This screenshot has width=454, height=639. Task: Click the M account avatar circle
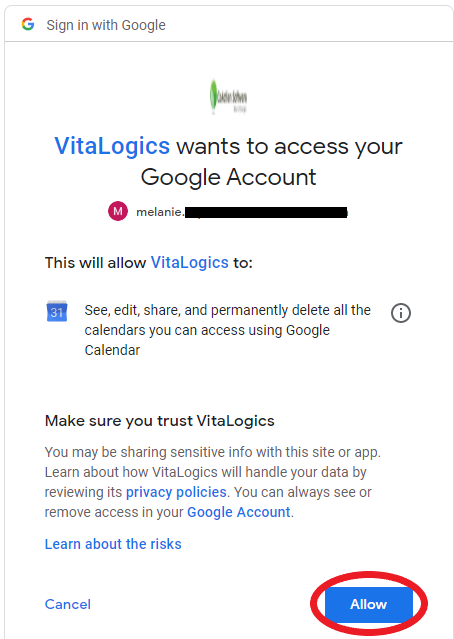118,211
